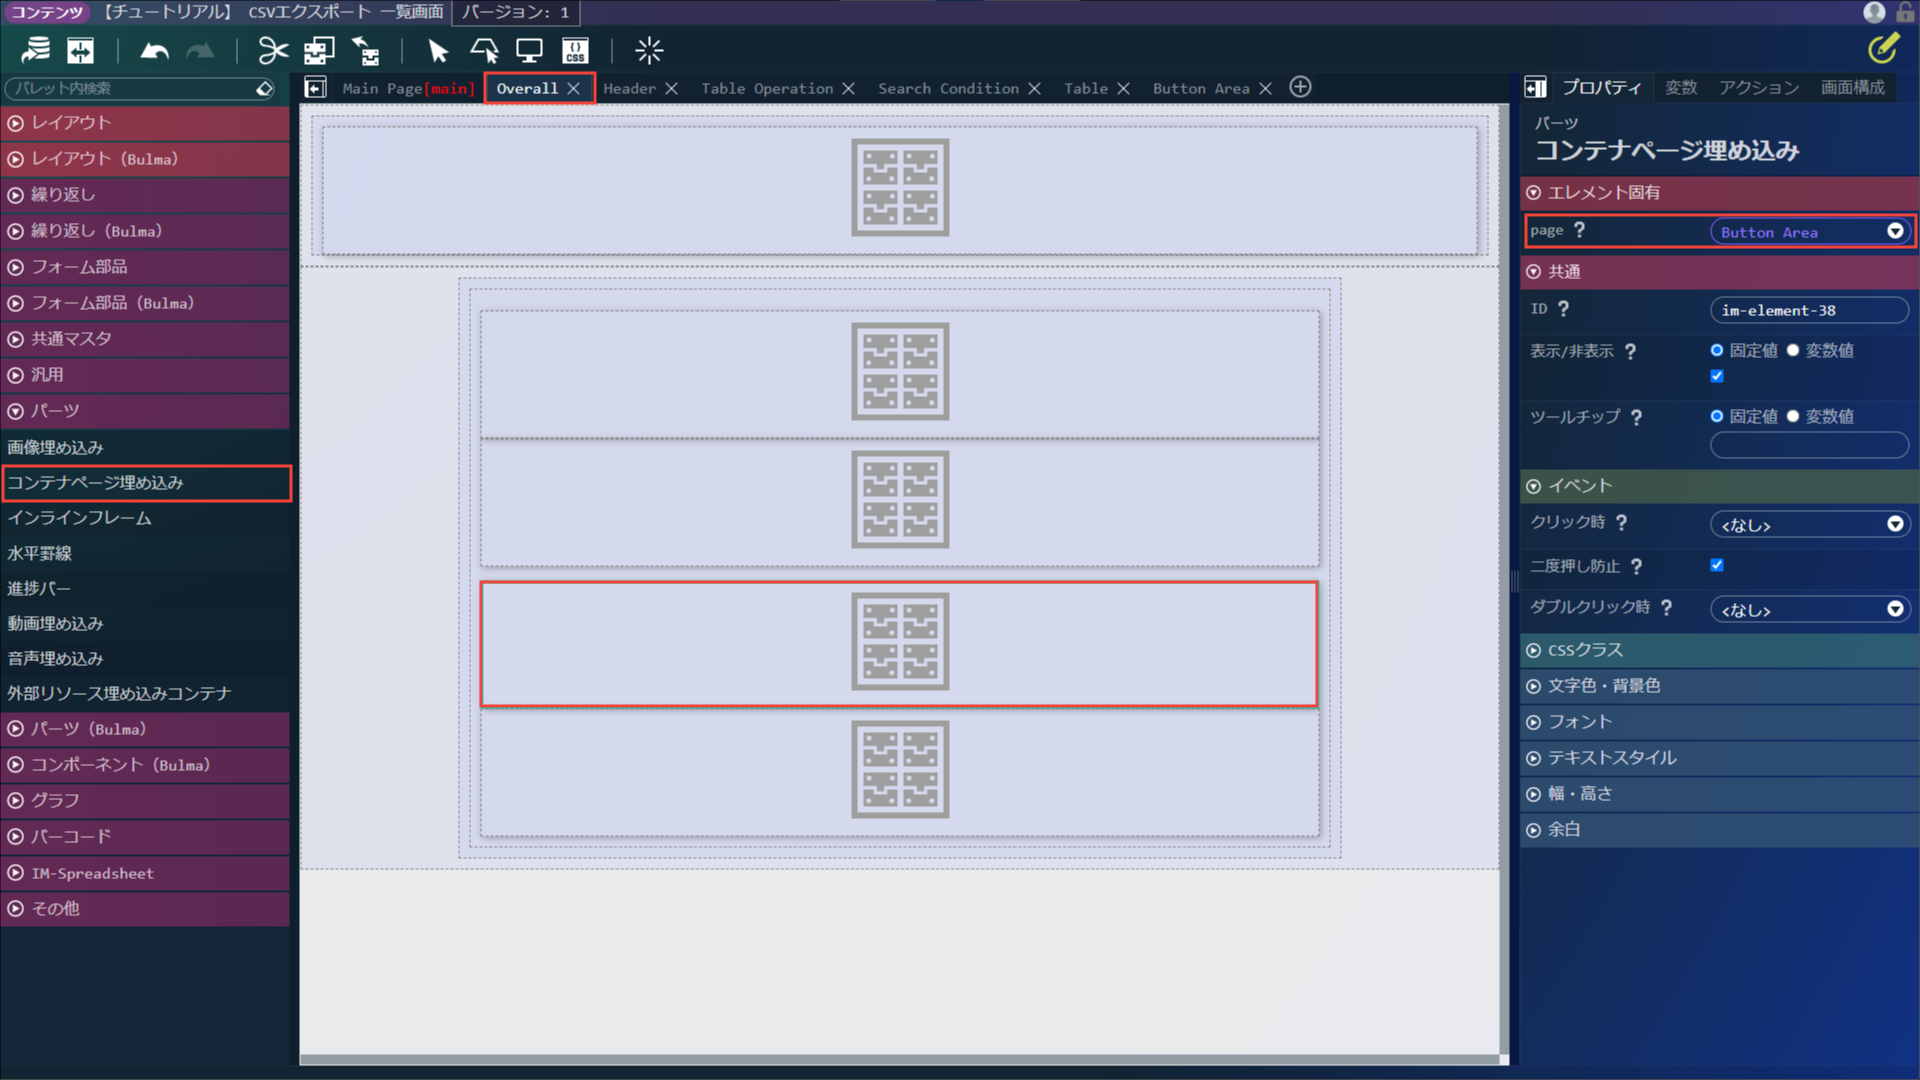Select 変数値 radio for 表示/非表示
This screenshot has height=1080, width=1920.
tap(1793, 350)
